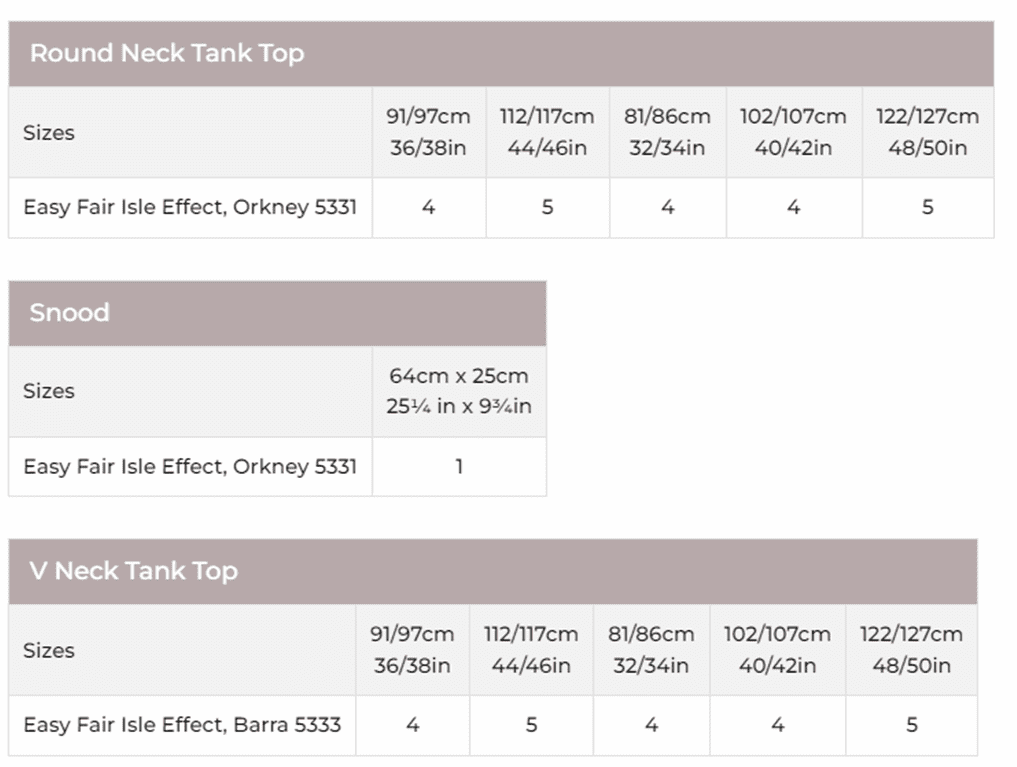Select 122/127cm size in V Neck table

911,650
